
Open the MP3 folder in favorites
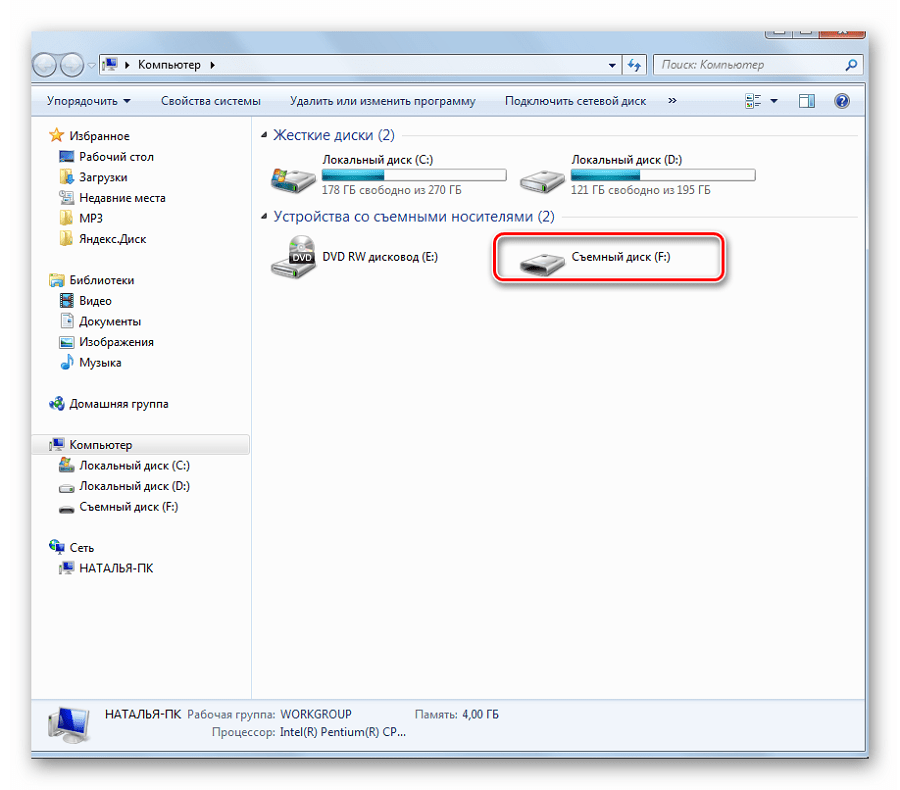pyautogui.click(x=91, y=218)
